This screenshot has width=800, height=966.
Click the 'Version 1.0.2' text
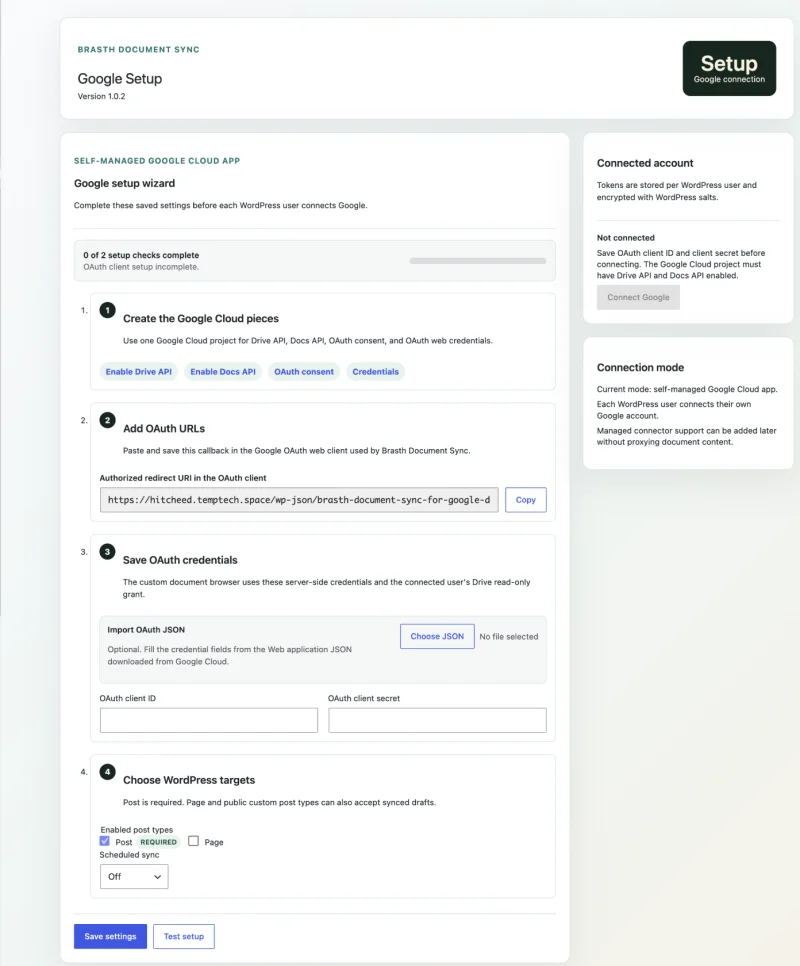tap(101, 96)
